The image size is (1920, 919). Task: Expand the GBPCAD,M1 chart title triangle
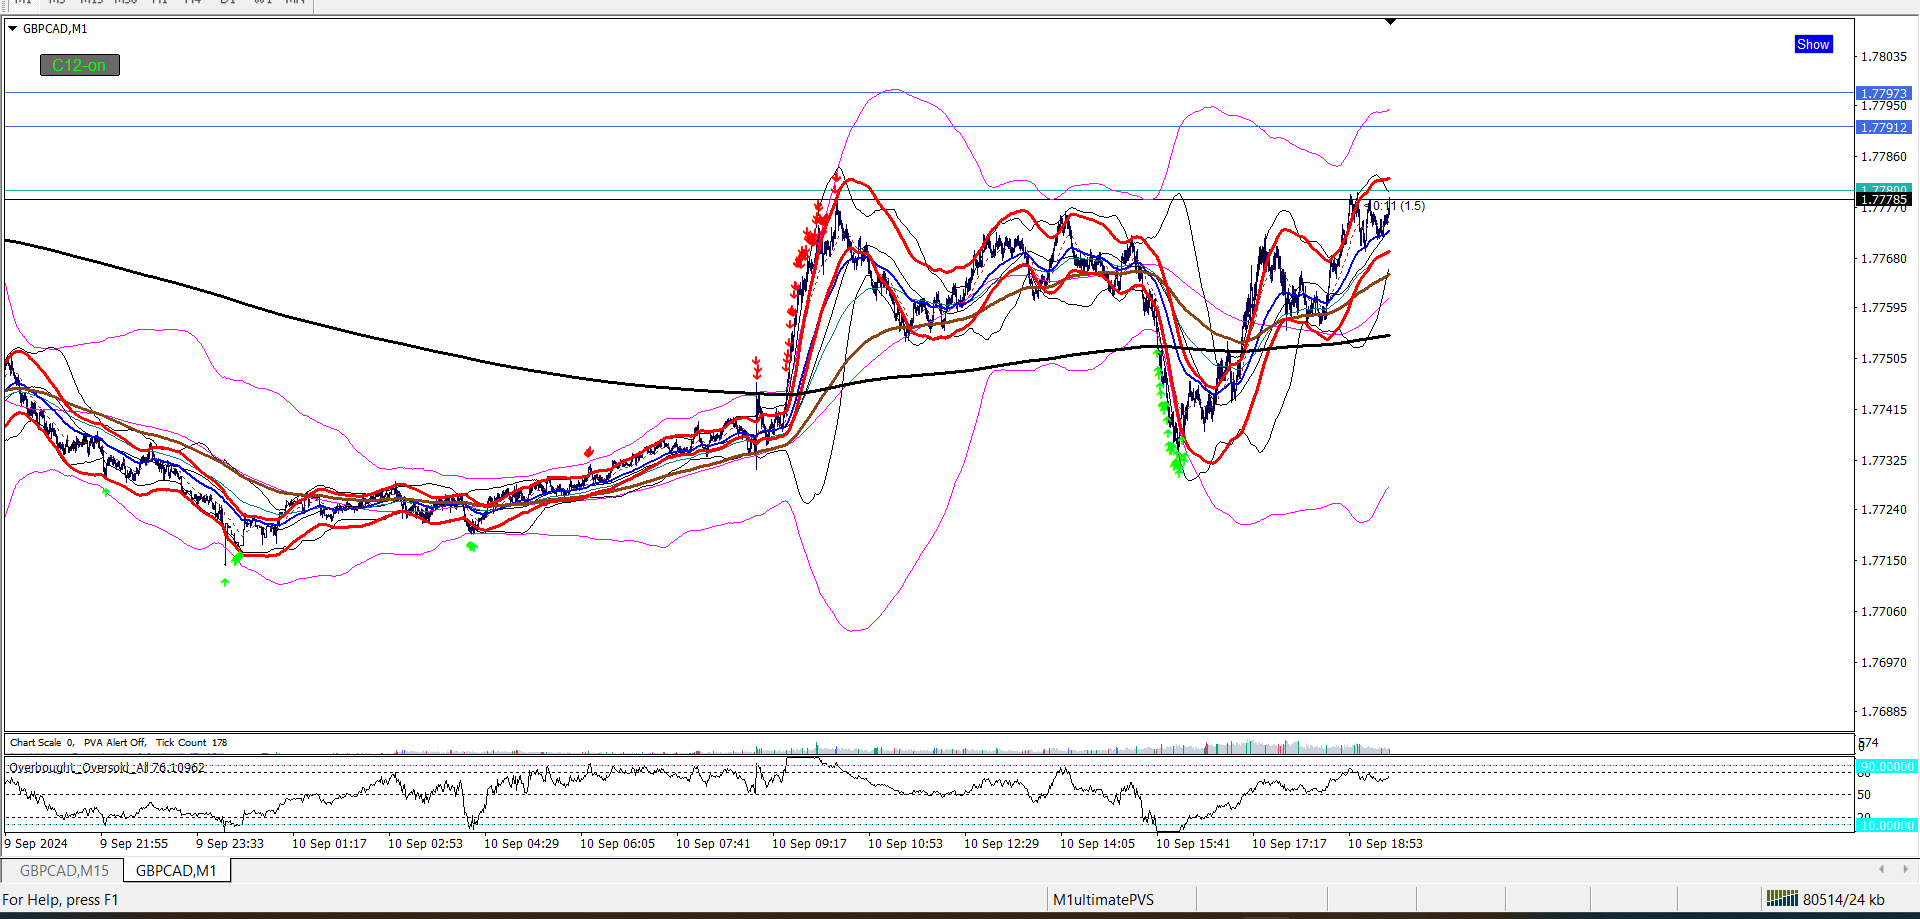pyautogui.click(x=13, y=29)
